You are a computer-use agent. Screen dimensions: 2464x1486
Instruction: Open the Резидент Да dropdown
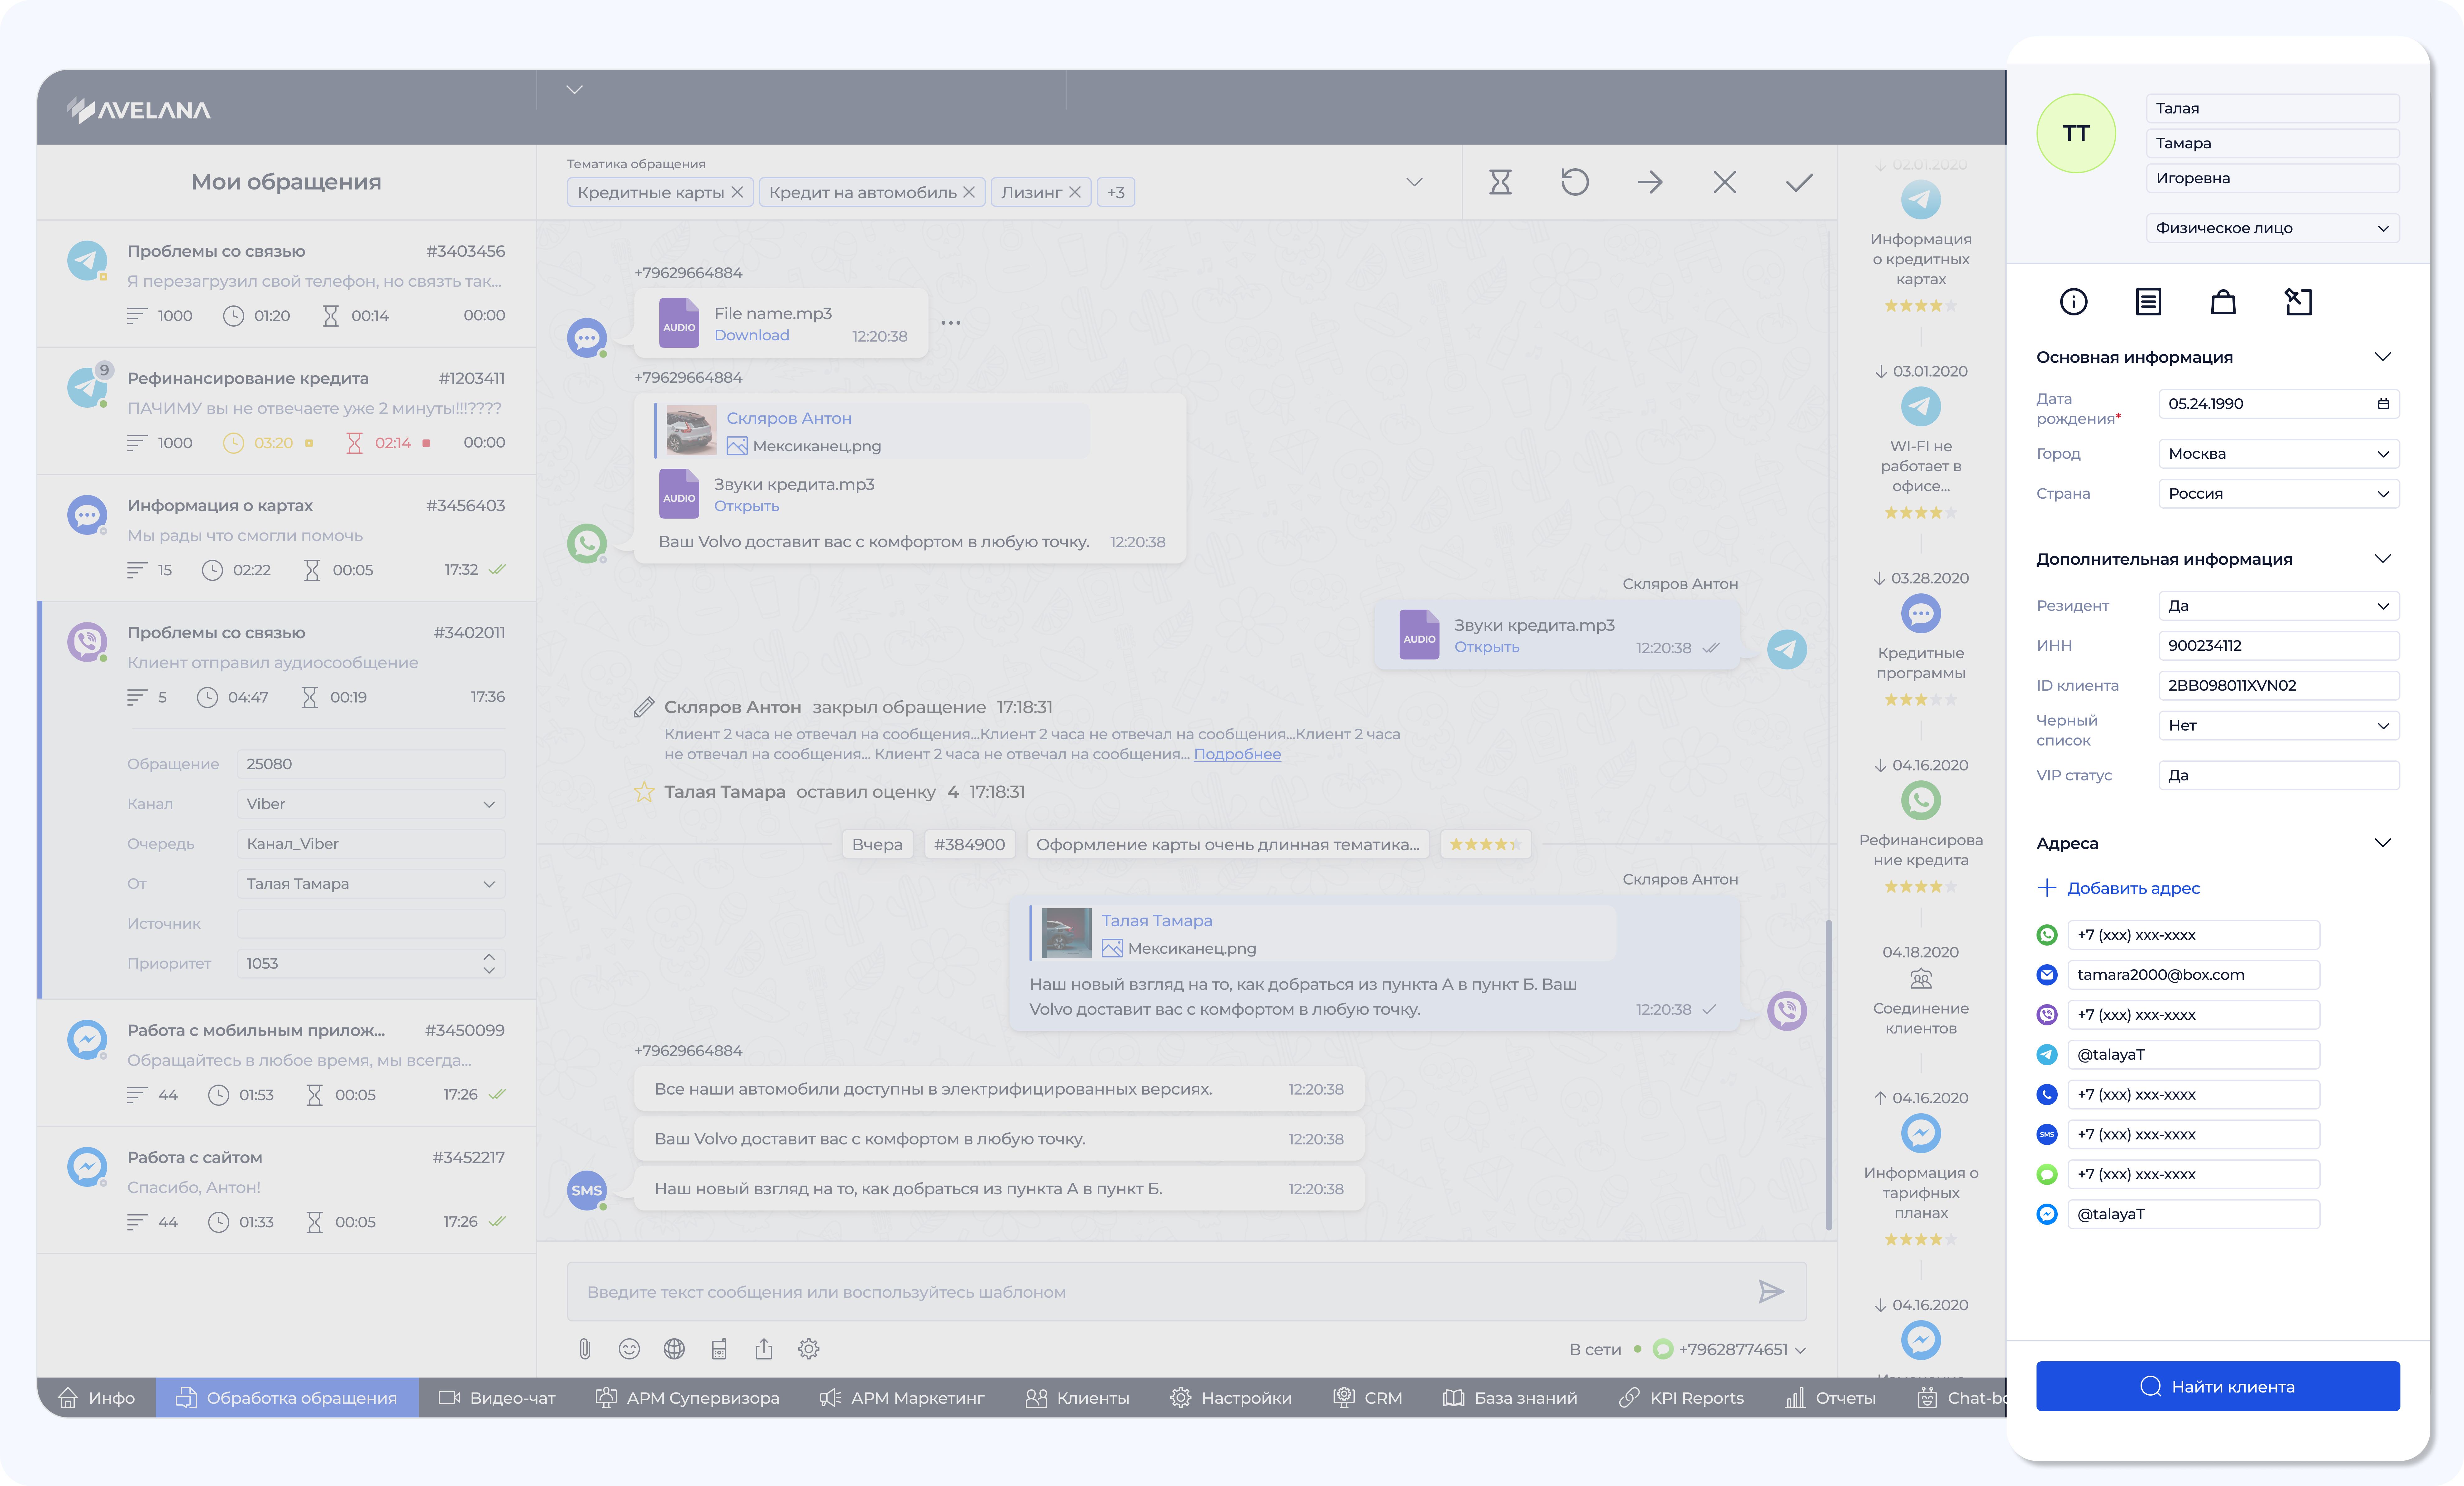tap(2279, 606)
